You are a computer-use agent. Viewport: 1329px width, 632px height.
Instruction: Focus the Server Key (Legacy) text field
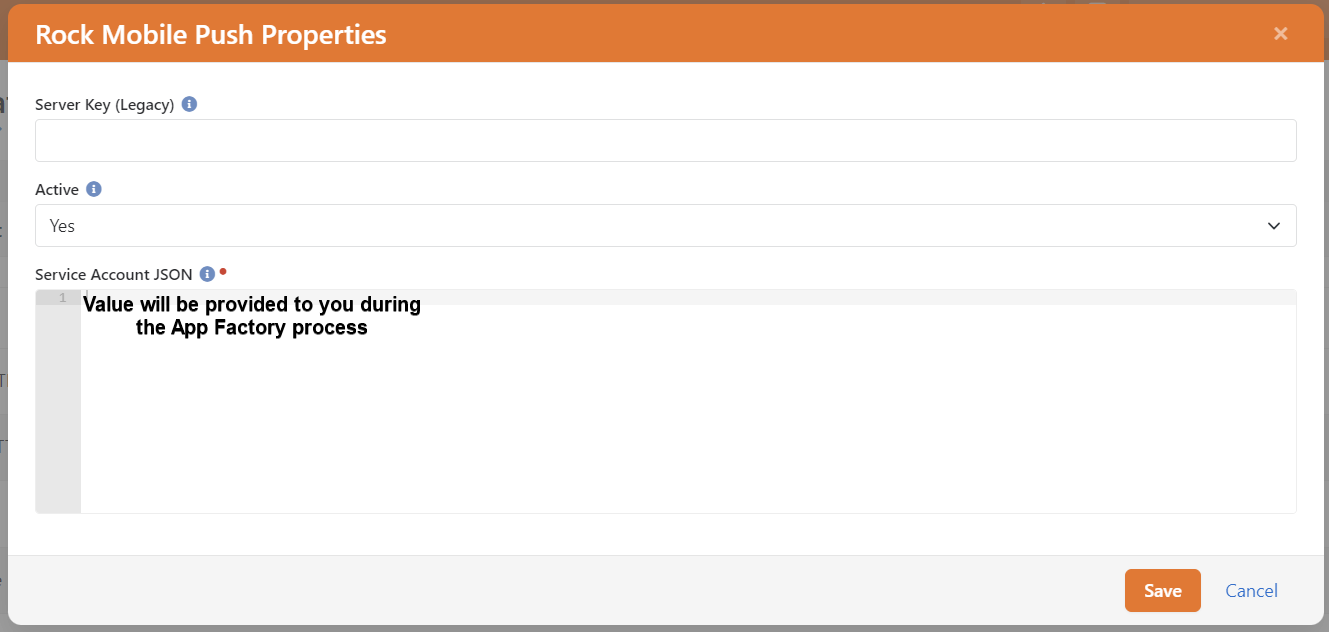pyautogui.click(x=666, y=141)
